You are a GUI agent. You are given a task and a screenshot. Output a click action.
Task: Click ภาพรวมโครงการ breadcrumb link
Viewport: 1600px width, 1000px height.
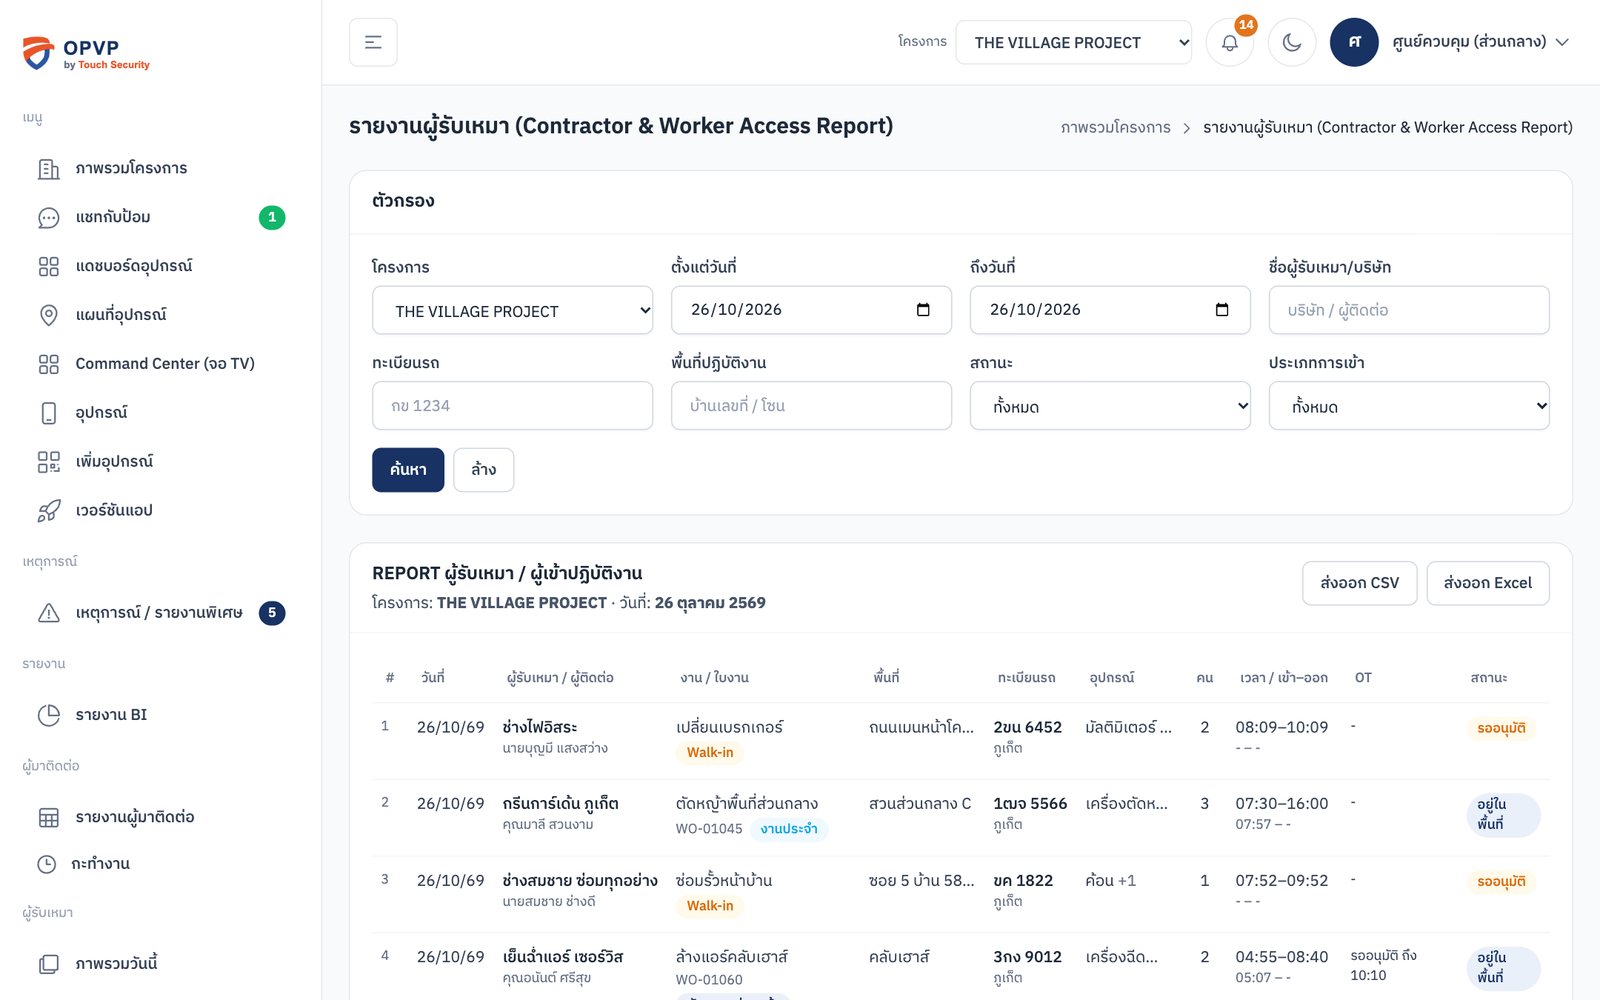pyautogui.click(x=1116, y=128)
